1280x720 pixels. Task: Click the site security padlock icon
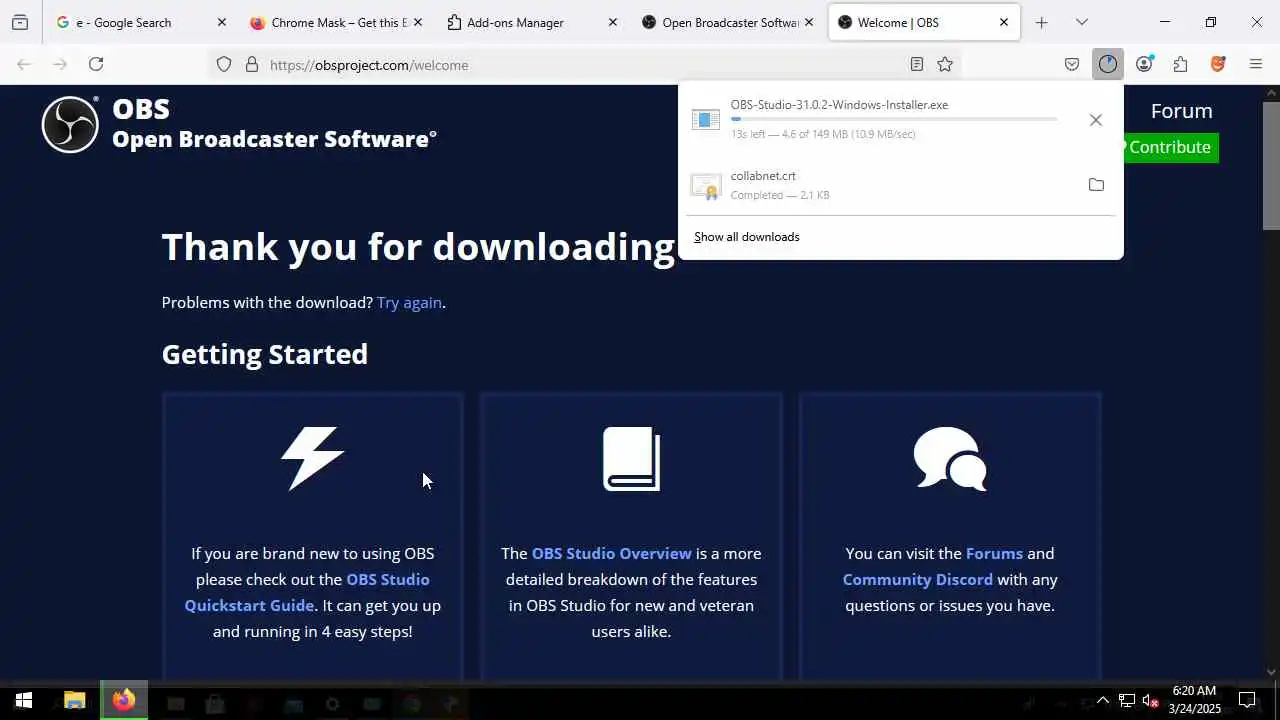(x=252, y=64)
